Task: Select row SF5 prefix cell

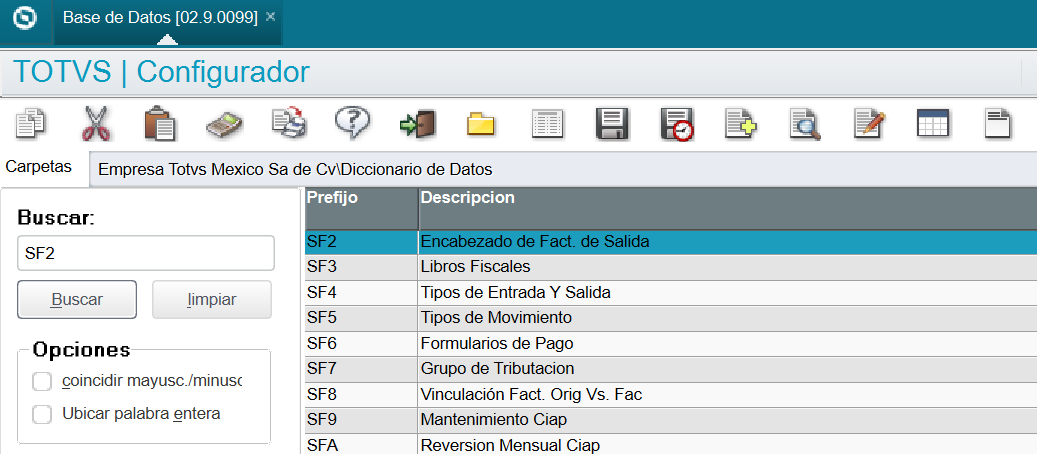Action: tap(362, 318)
